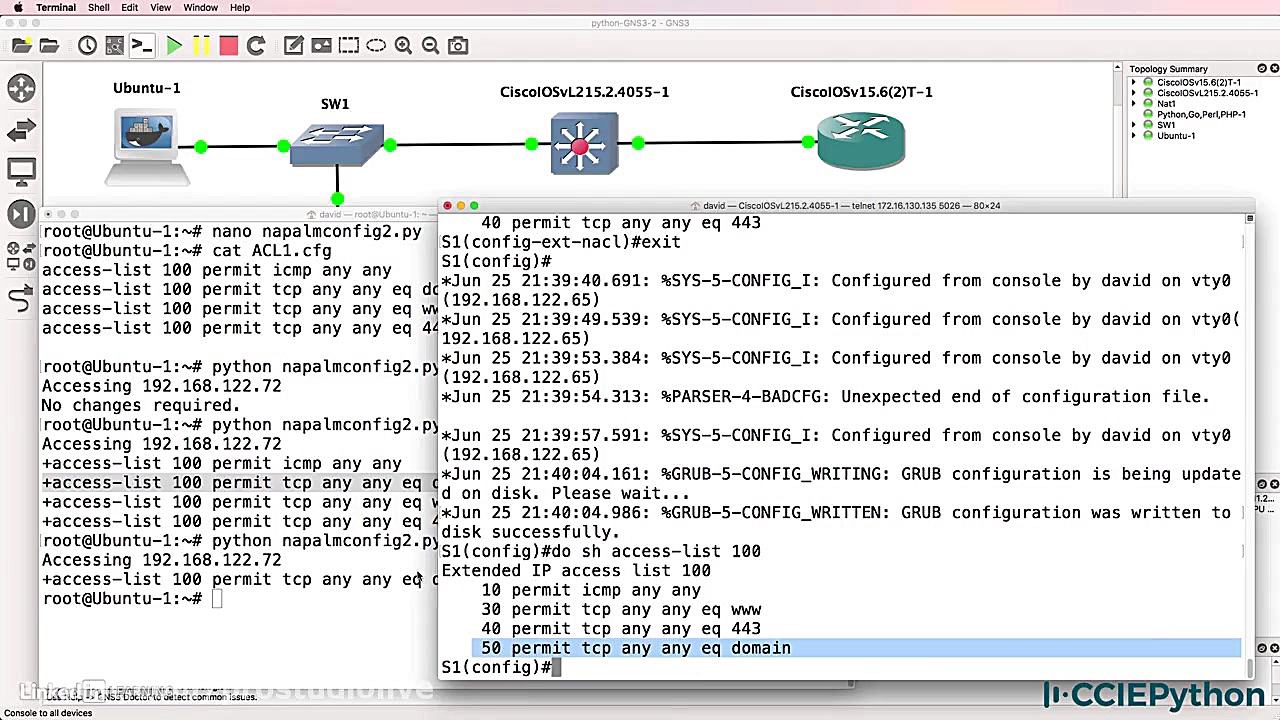The width and height of the screenshot is (1280, 720).
Task: Browse routers in device sidebar
Action: tap(21, 88)
